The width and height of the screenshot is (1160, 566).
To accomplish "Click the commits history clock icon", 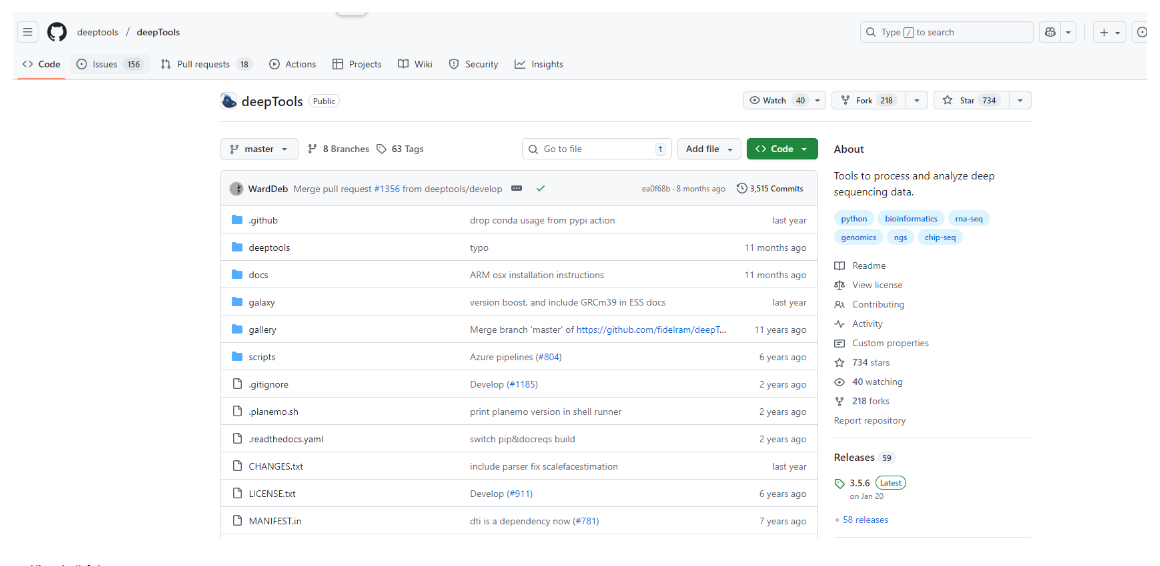I will [x=742, y=189].
